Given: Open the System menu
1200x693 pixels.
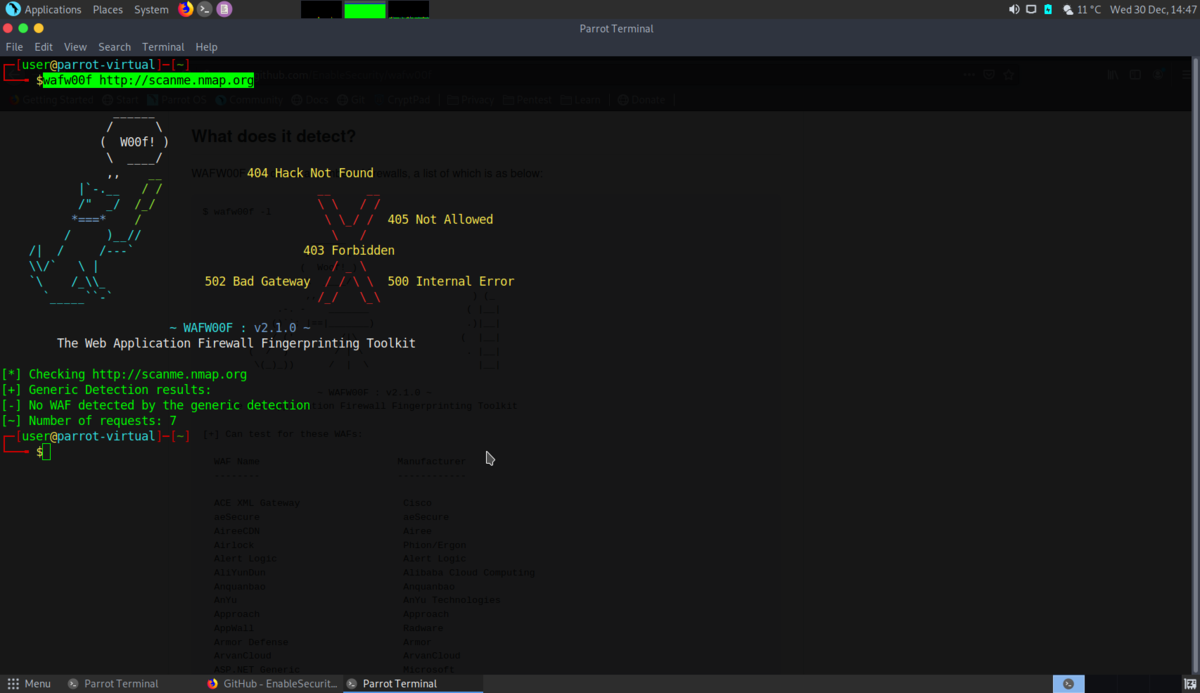Looking at the screenshot, I should tap(151, 9).
